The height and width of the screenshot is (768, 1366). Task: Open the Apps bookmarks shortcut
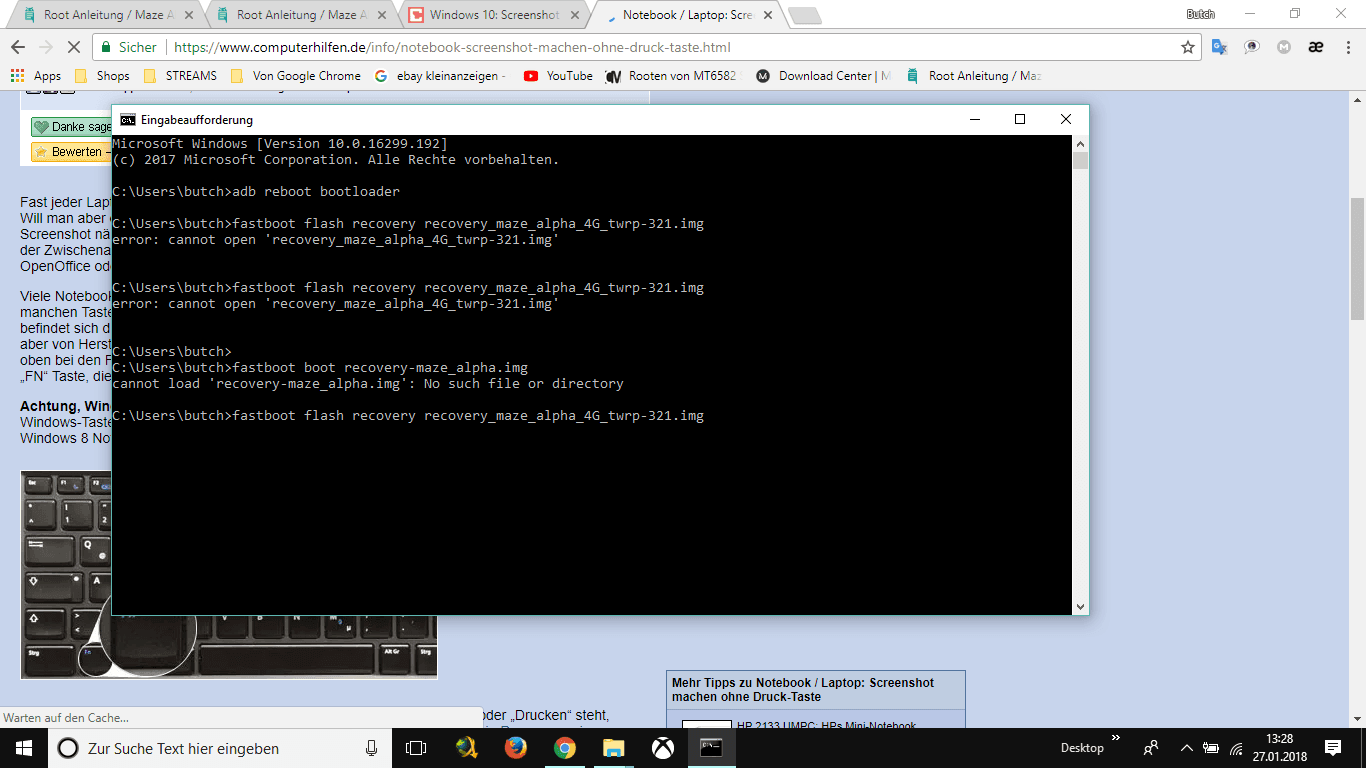[x=36, y=76]
